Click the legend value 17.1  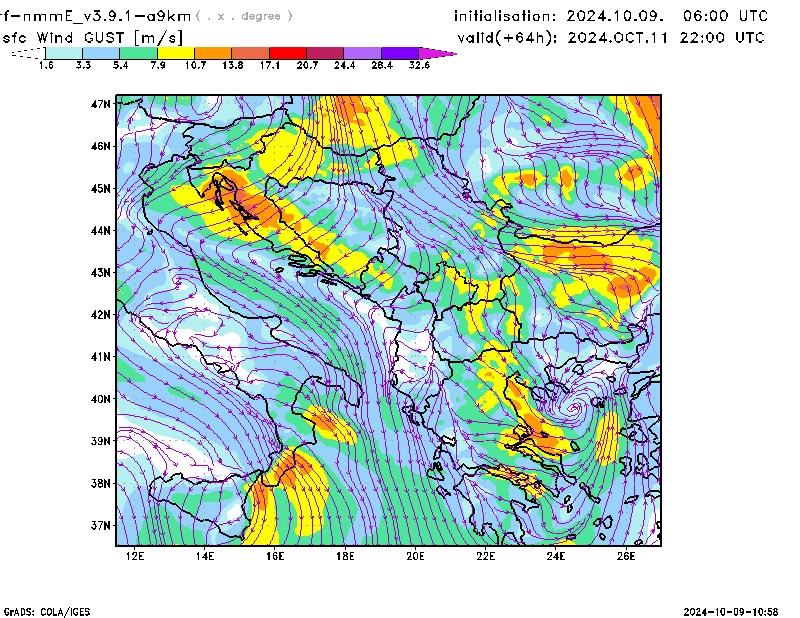click(x=270, y=65)
